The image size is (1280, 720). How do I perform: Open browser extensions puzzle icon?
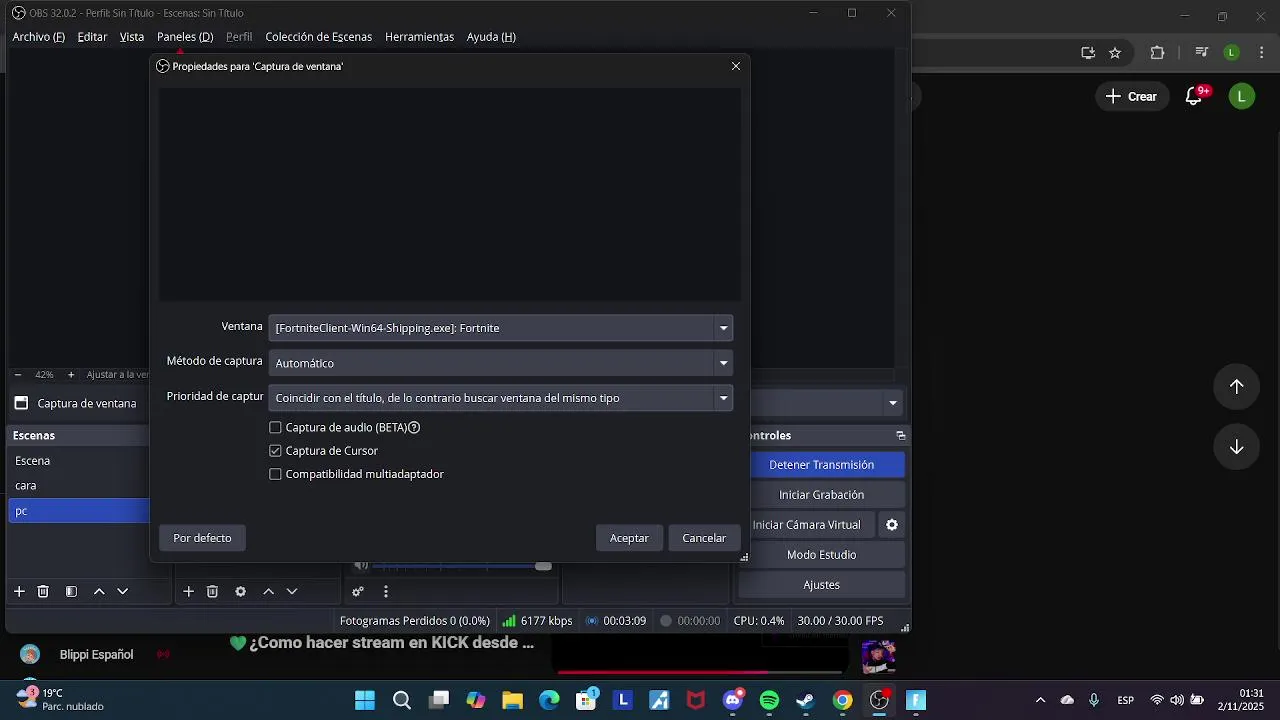(1158, 53)
